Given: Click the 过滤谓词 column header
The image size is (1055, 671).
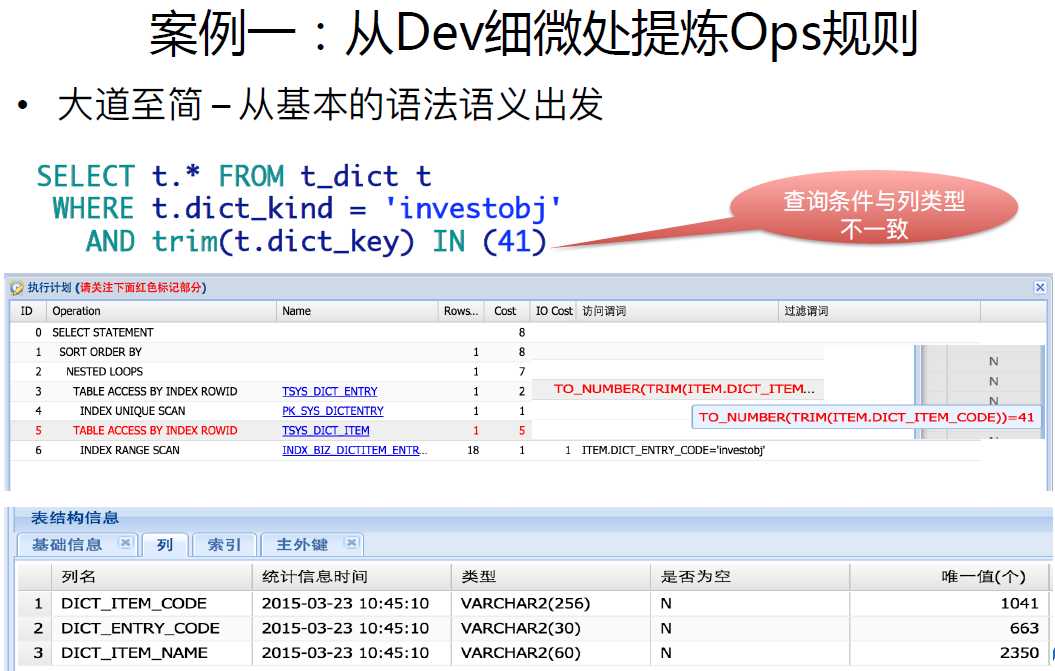Looking at the screenshot, I should (879, 311).
